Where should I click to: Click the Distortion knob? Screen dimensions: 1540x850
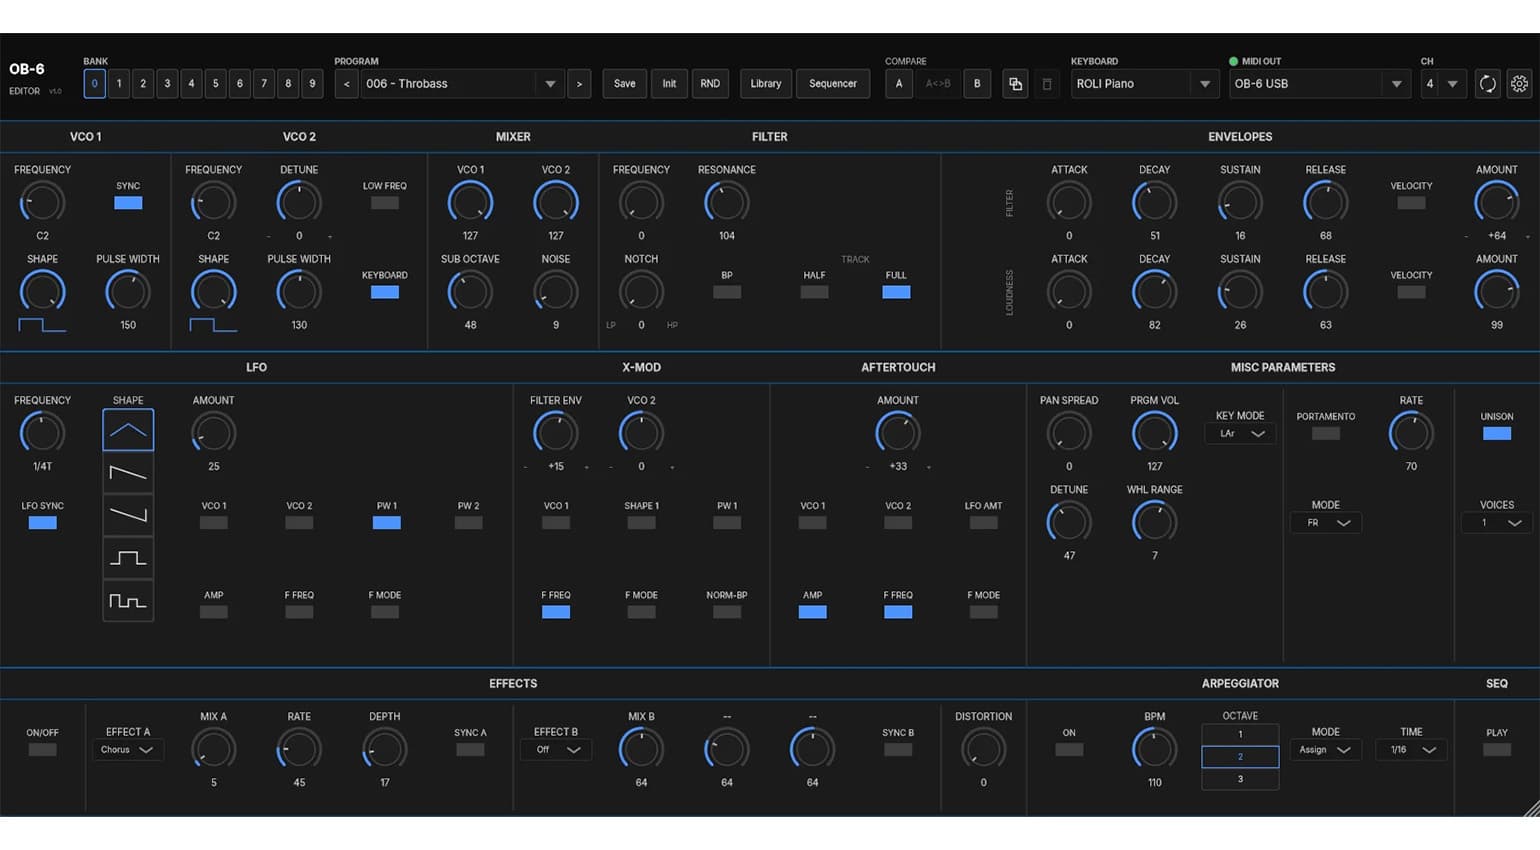(984, 748)
